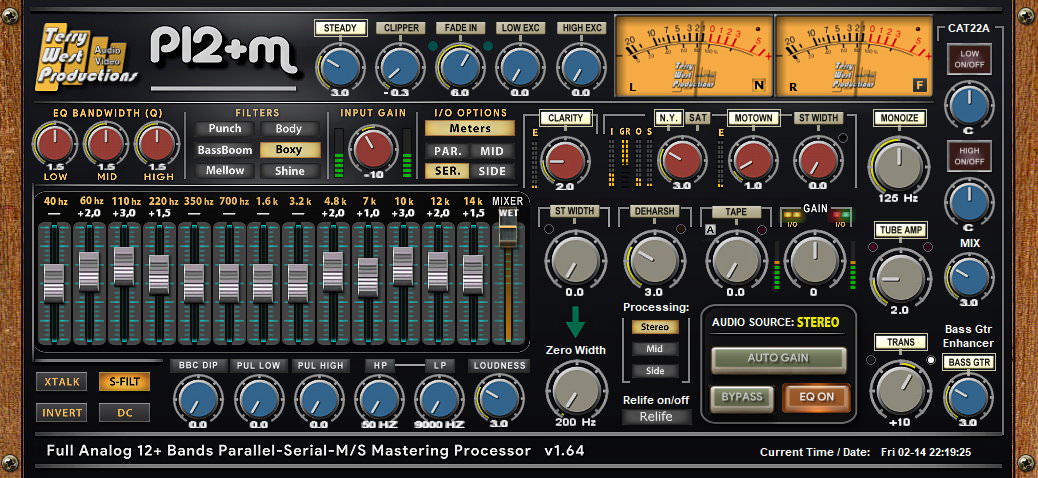
Task: Click the LP 9000 HZ knob
Action: 439,399
